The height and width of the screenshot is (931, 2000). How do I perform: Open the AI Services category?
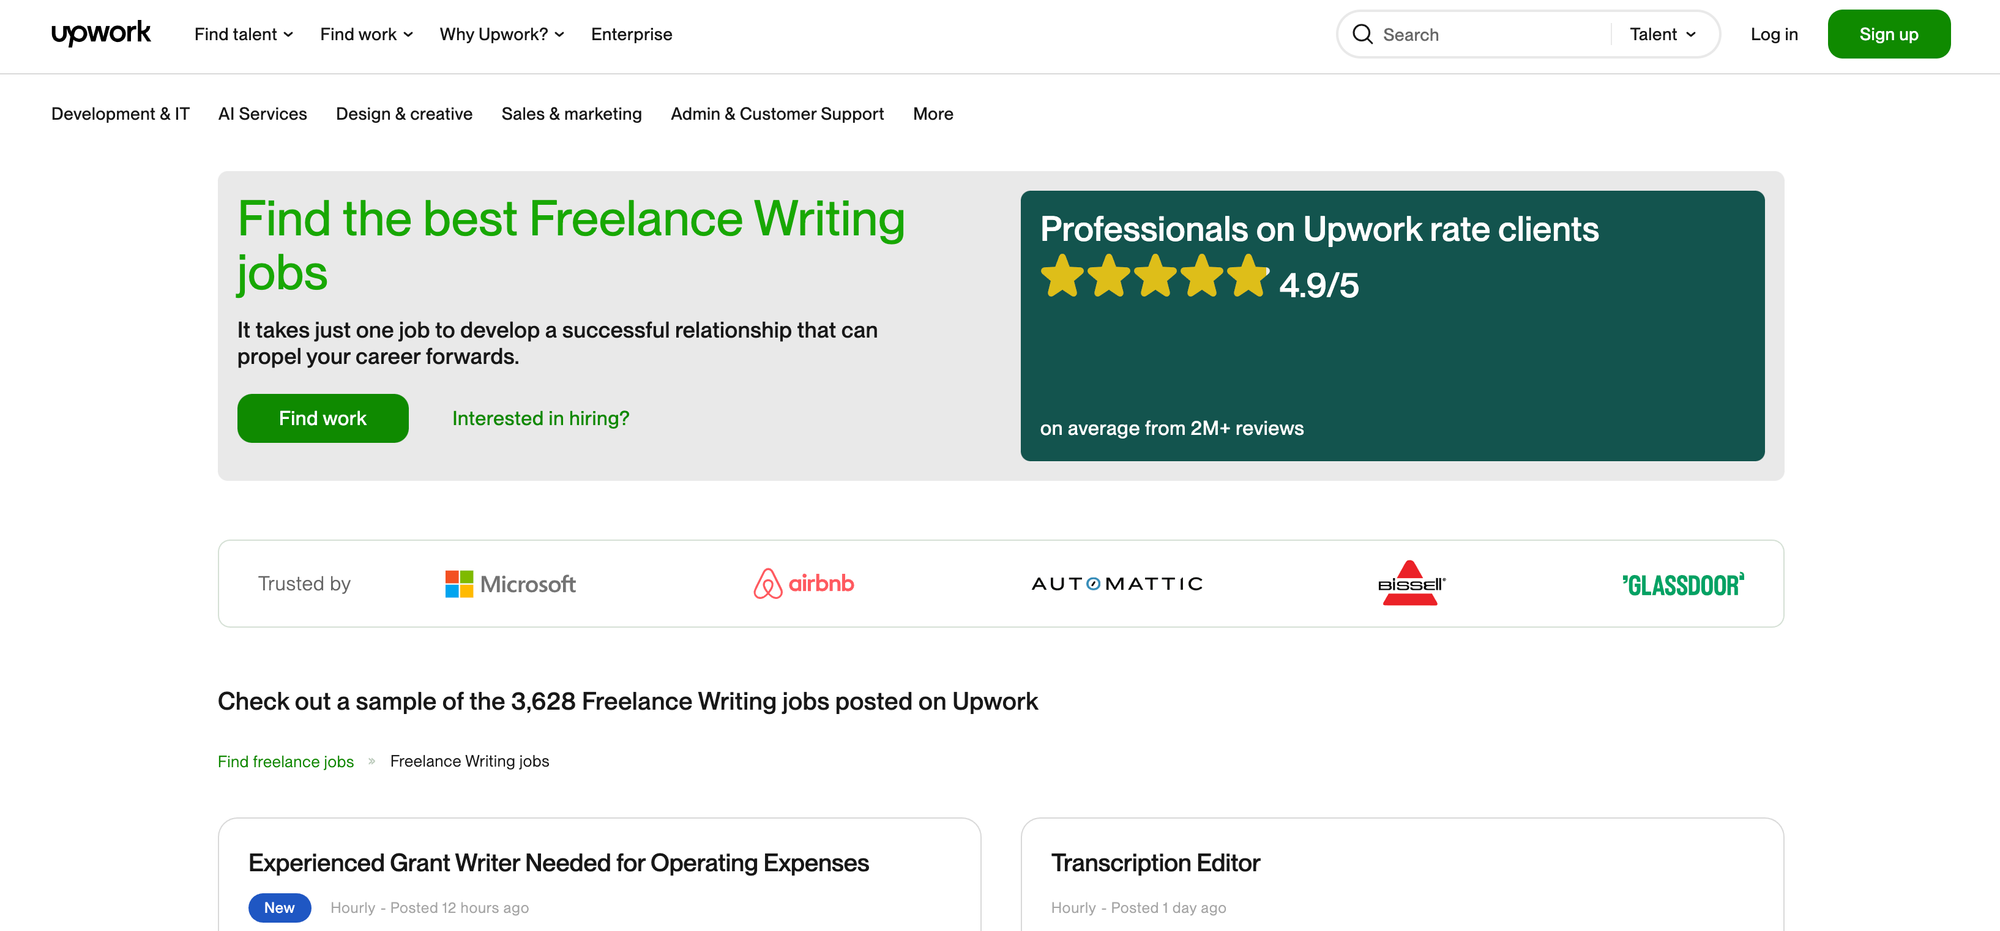tap(262, 113)
